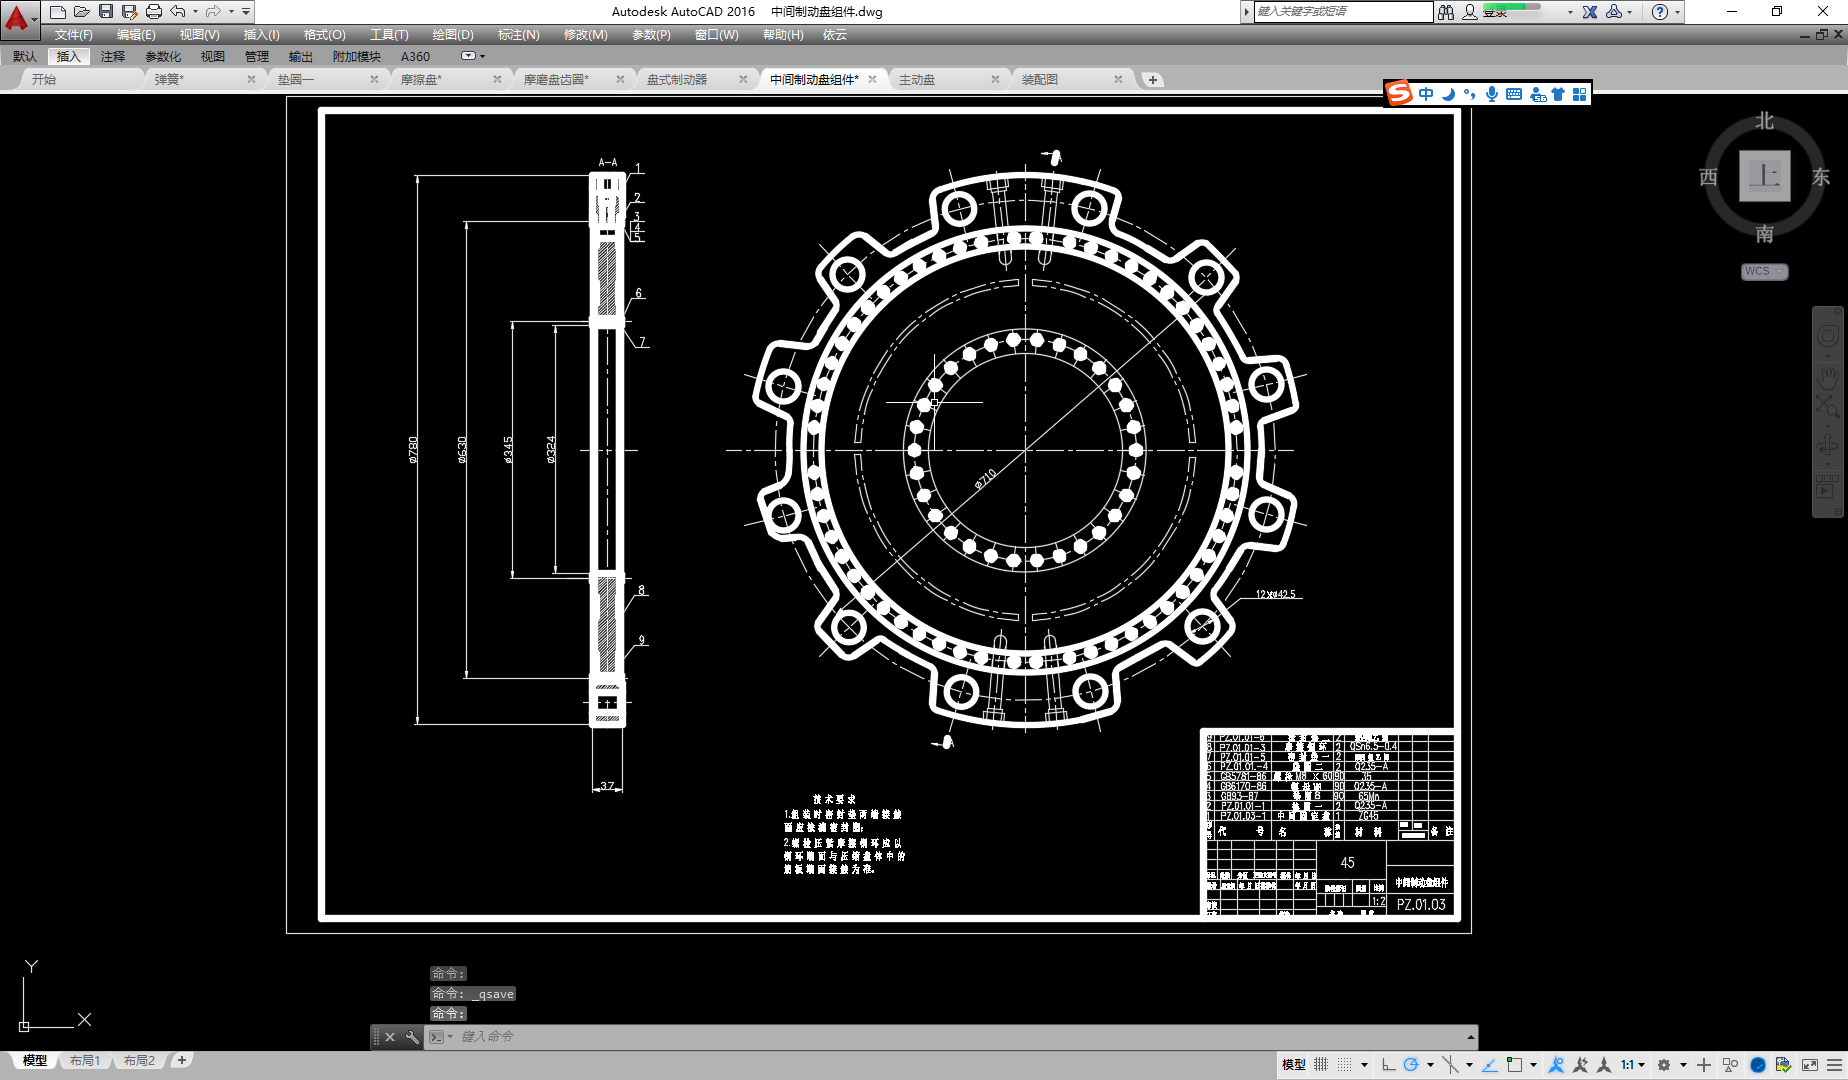The width and height of the screenshot is (1848, 1080).
Task: Open the 标注(N) menu
Action: tap(519, 34)
